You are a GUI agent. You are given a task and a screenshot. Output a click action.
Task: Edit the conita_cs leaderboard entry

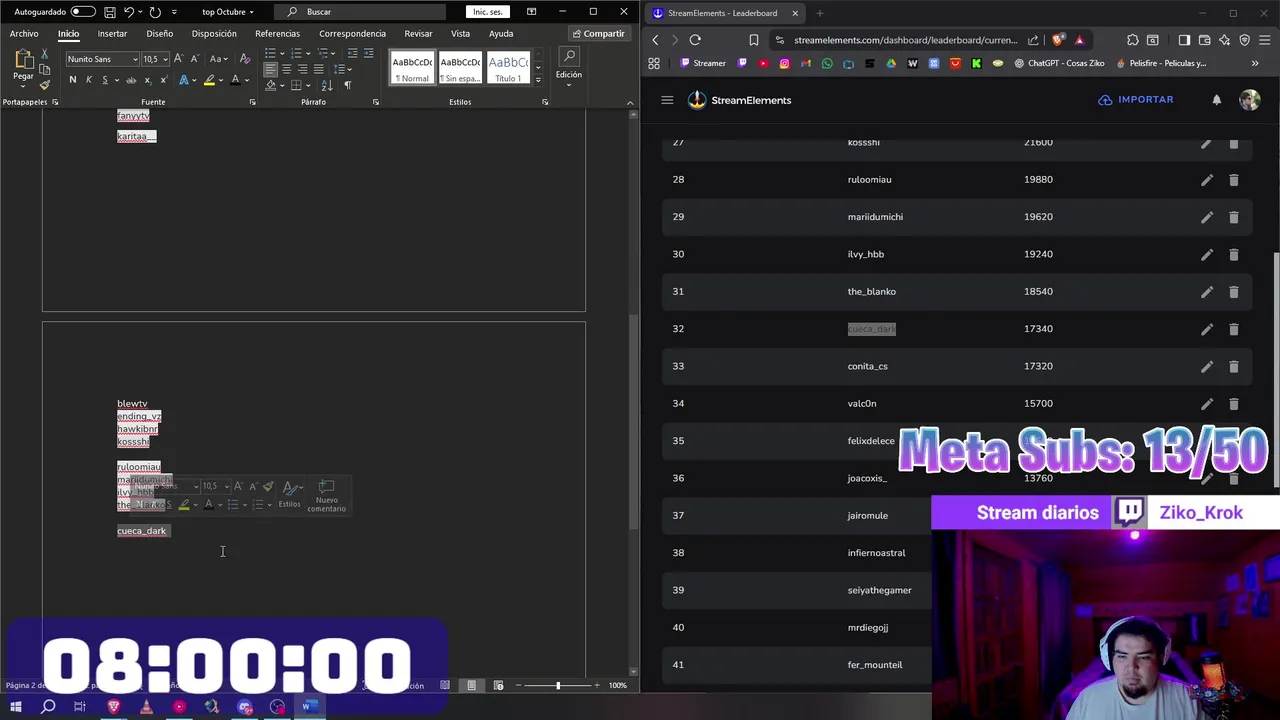[1207, 366]
